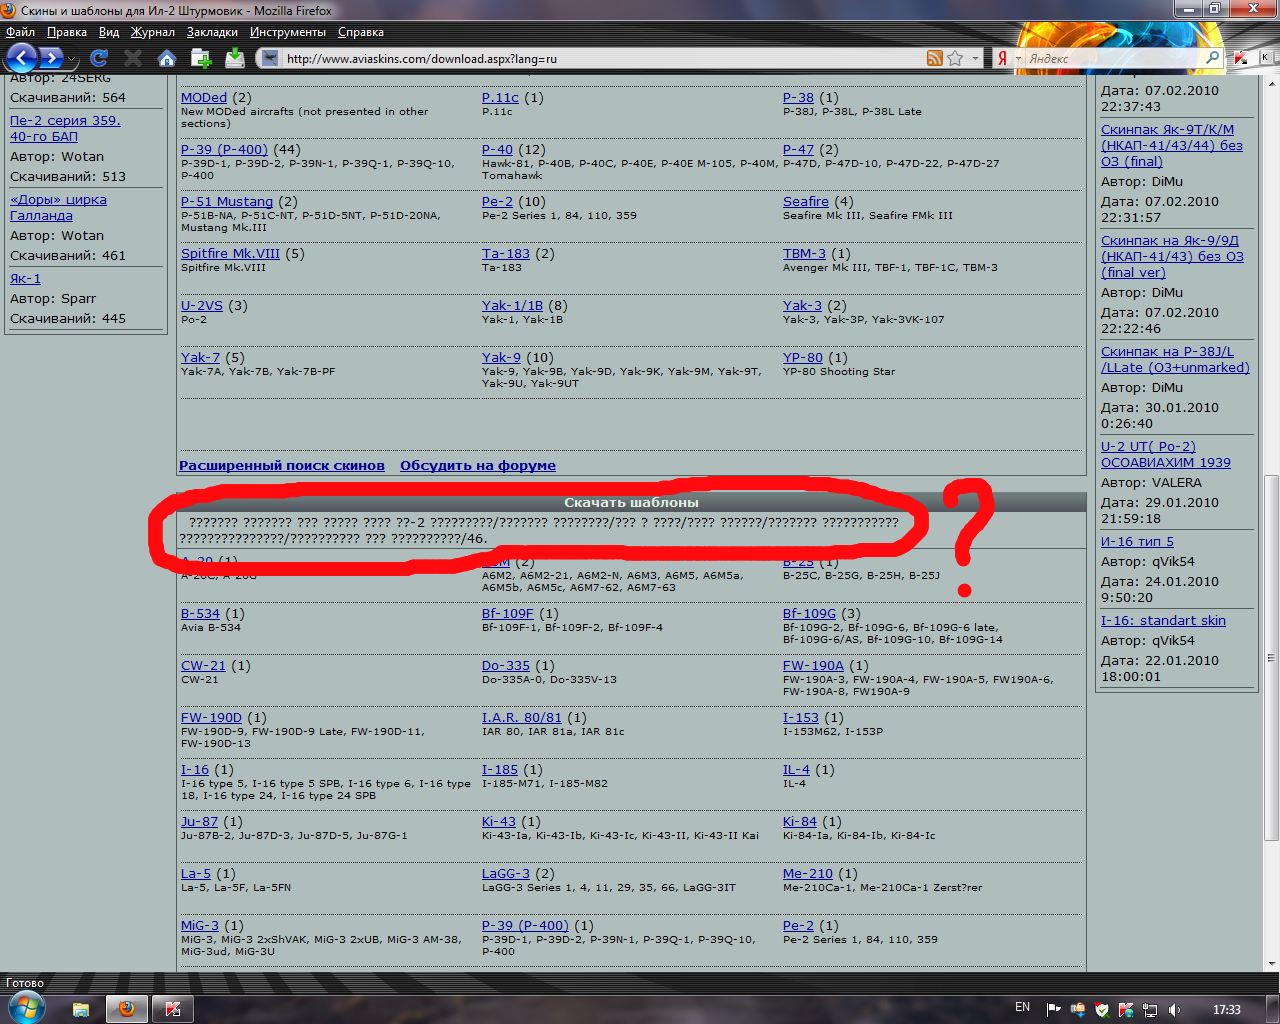Open the «Доры» цирка Галланда sidebar link
1280x1024 pixels.
tap(58, 208)
